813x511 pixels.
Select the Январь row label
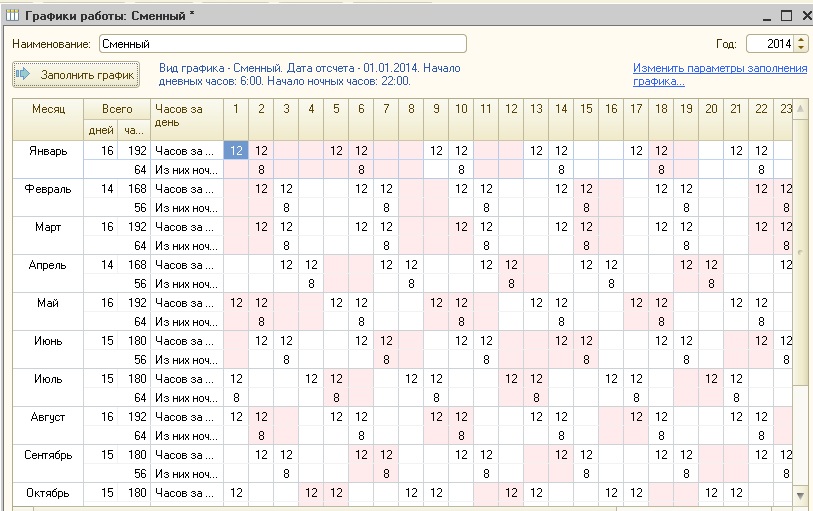click(x=49, y=151)
